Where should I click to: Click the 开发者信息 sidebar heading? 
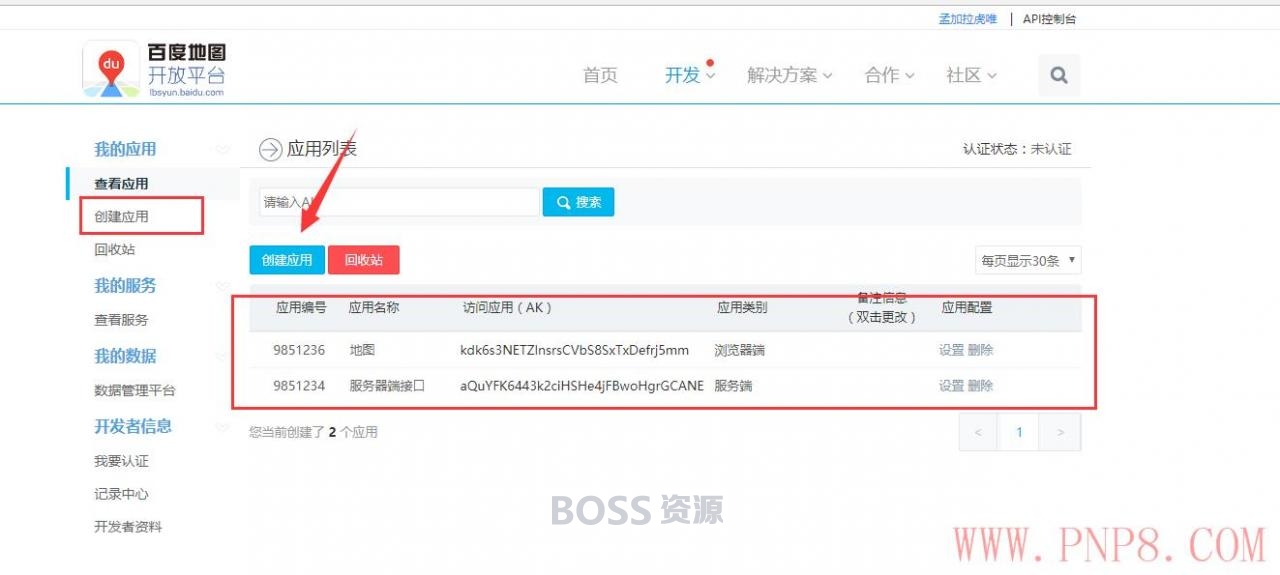pos(133,426)
